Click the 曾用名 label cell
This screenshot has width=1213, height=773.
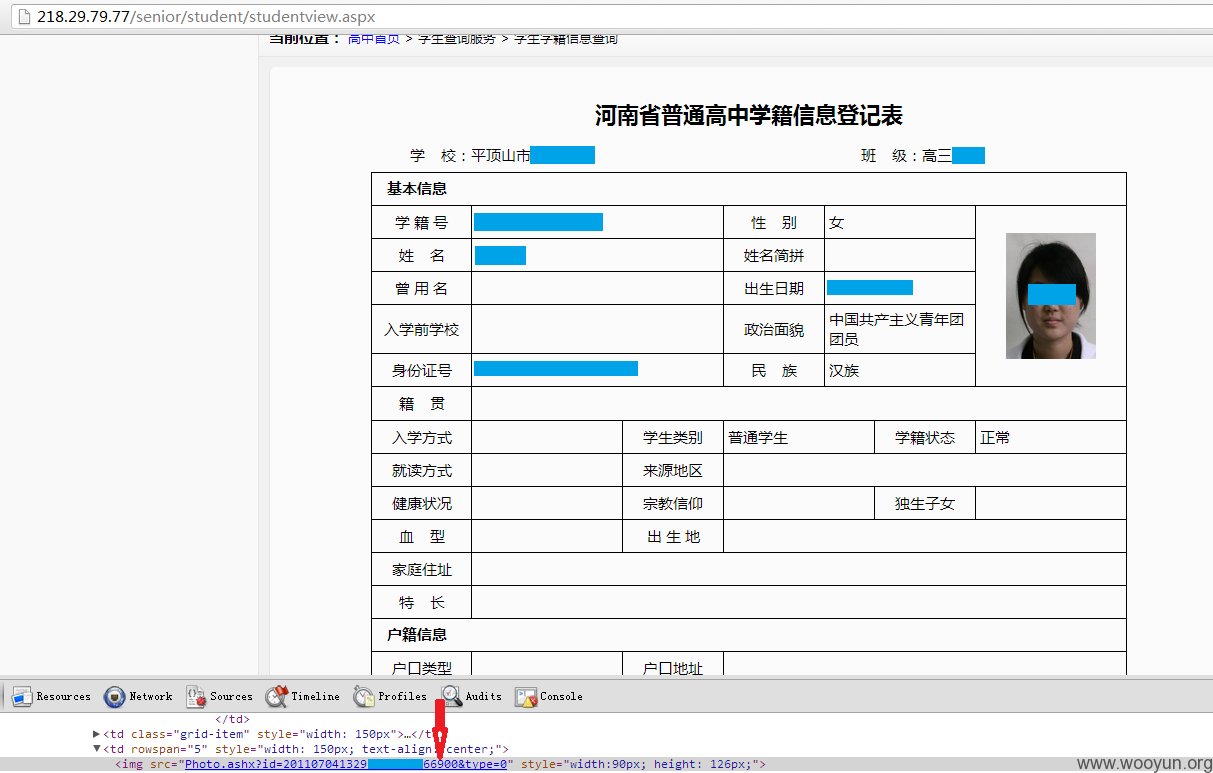(421, 288)
